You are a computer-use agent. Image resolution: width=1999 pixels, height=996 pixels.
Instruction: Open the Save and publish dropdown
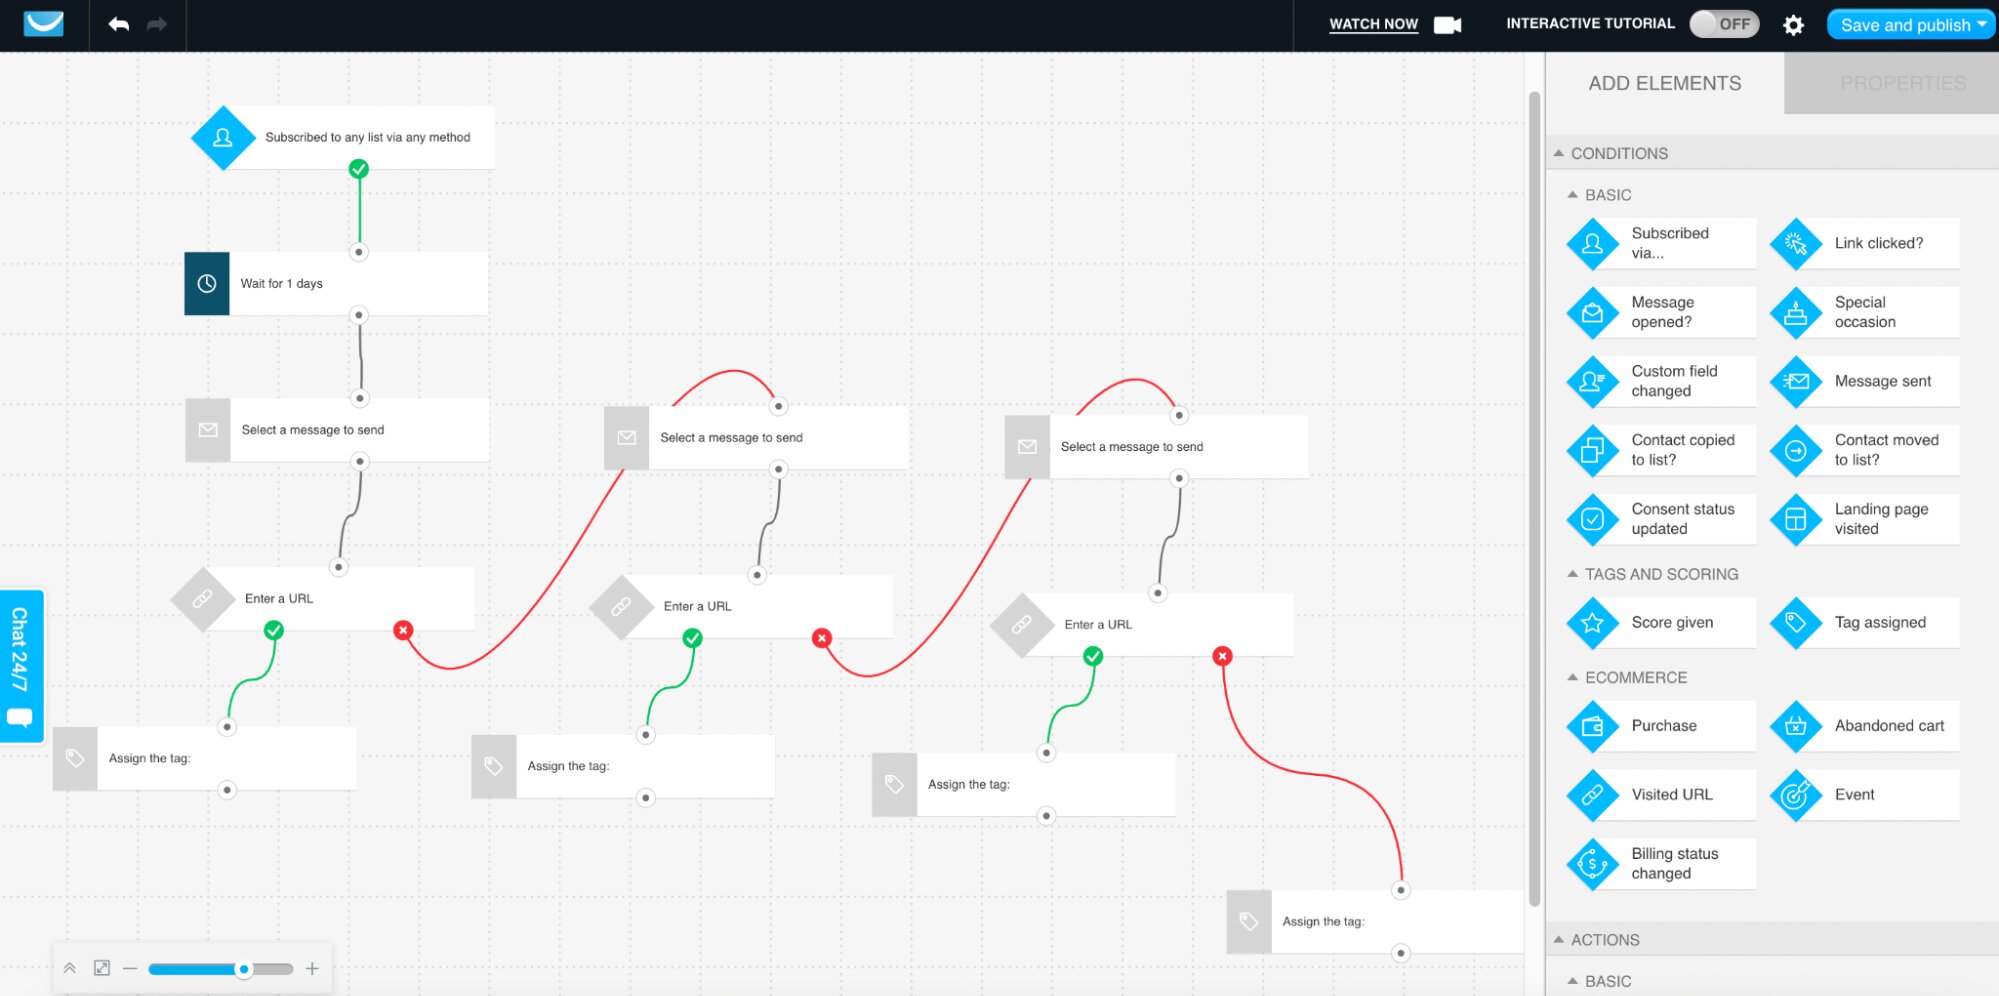(1911, 25)
